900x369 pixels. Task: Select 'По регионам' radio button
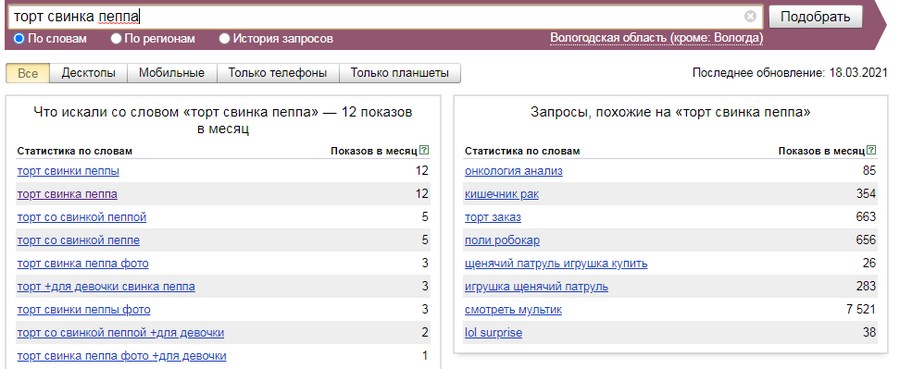(116, 39)
